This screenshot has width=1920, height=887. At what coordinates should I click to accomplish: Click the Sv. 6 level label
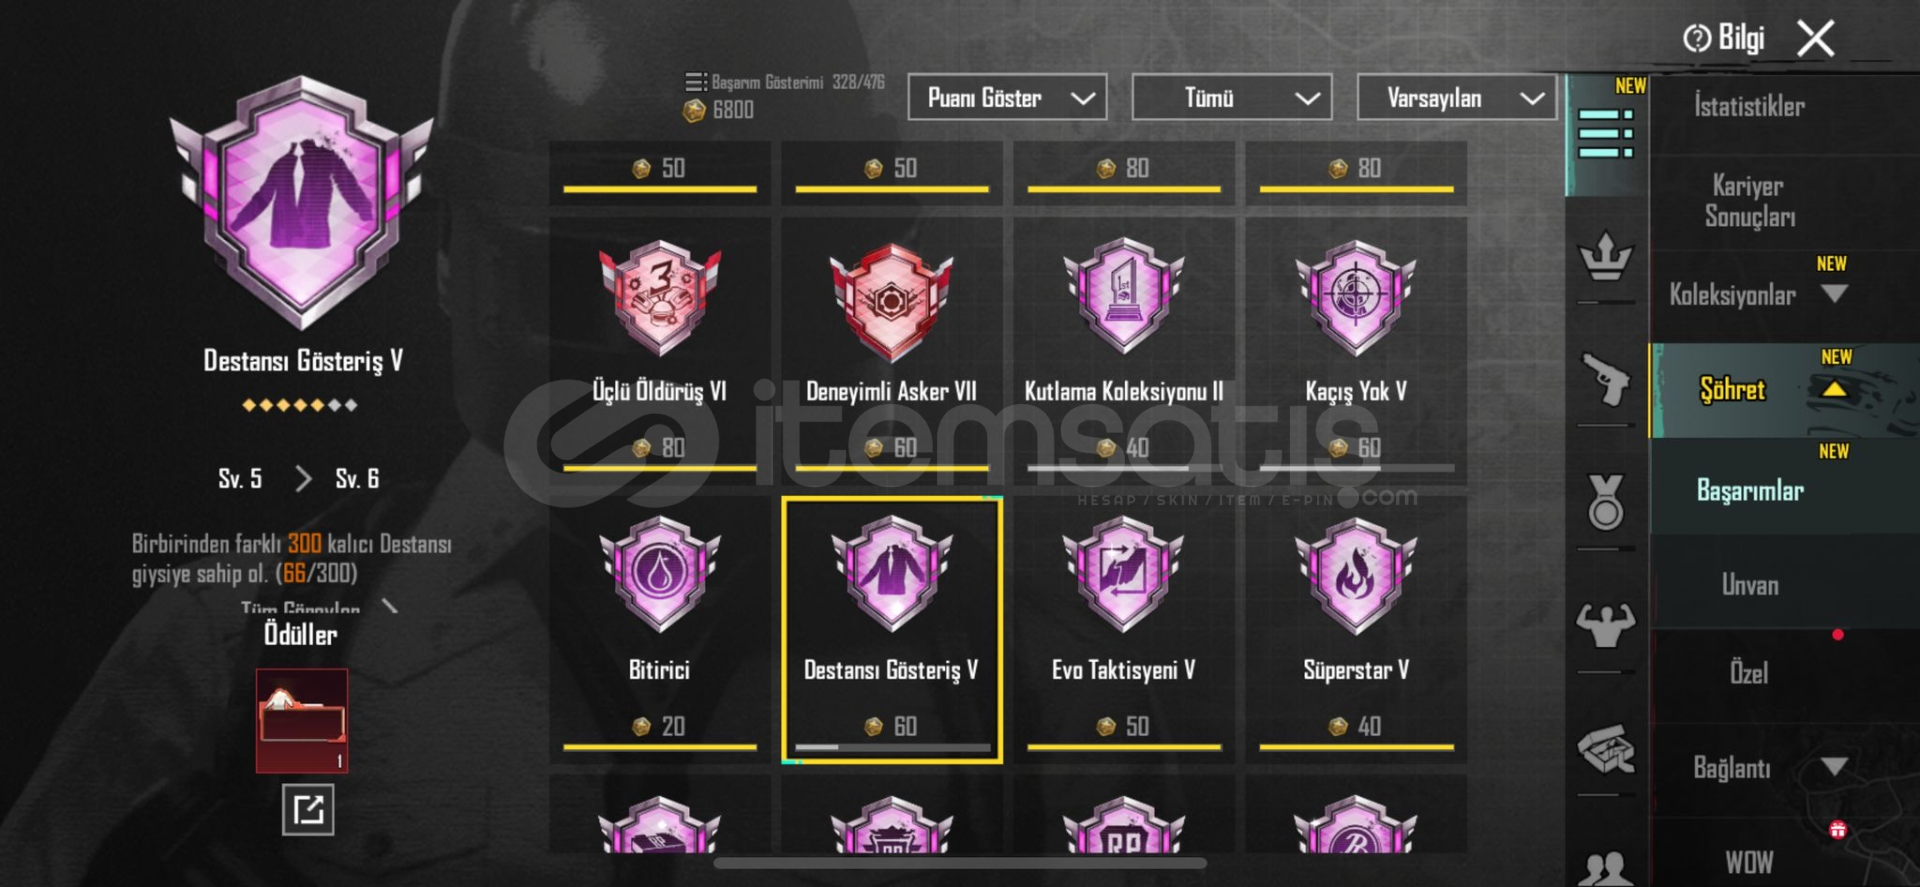click(357, 479)
